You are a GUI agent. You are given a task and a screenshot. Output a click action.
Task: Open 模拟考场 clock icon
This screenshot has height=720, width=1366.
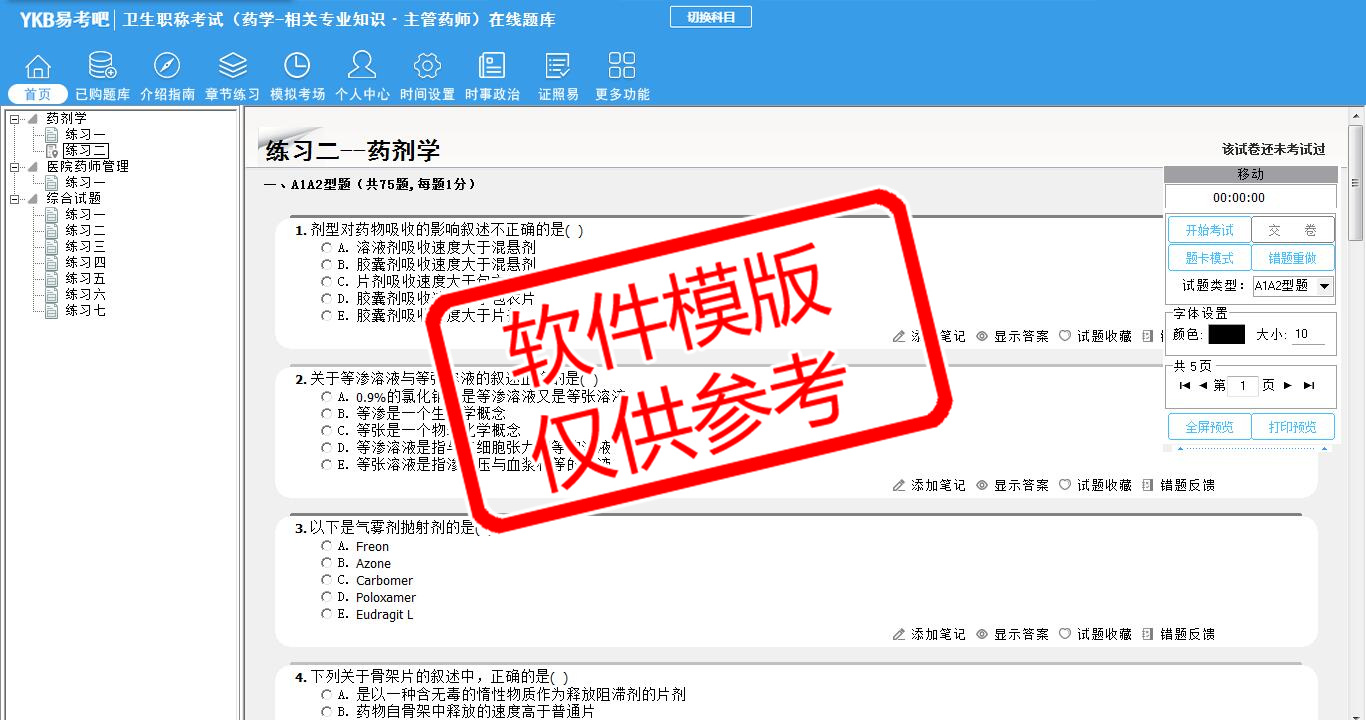[x=297, y=67]
